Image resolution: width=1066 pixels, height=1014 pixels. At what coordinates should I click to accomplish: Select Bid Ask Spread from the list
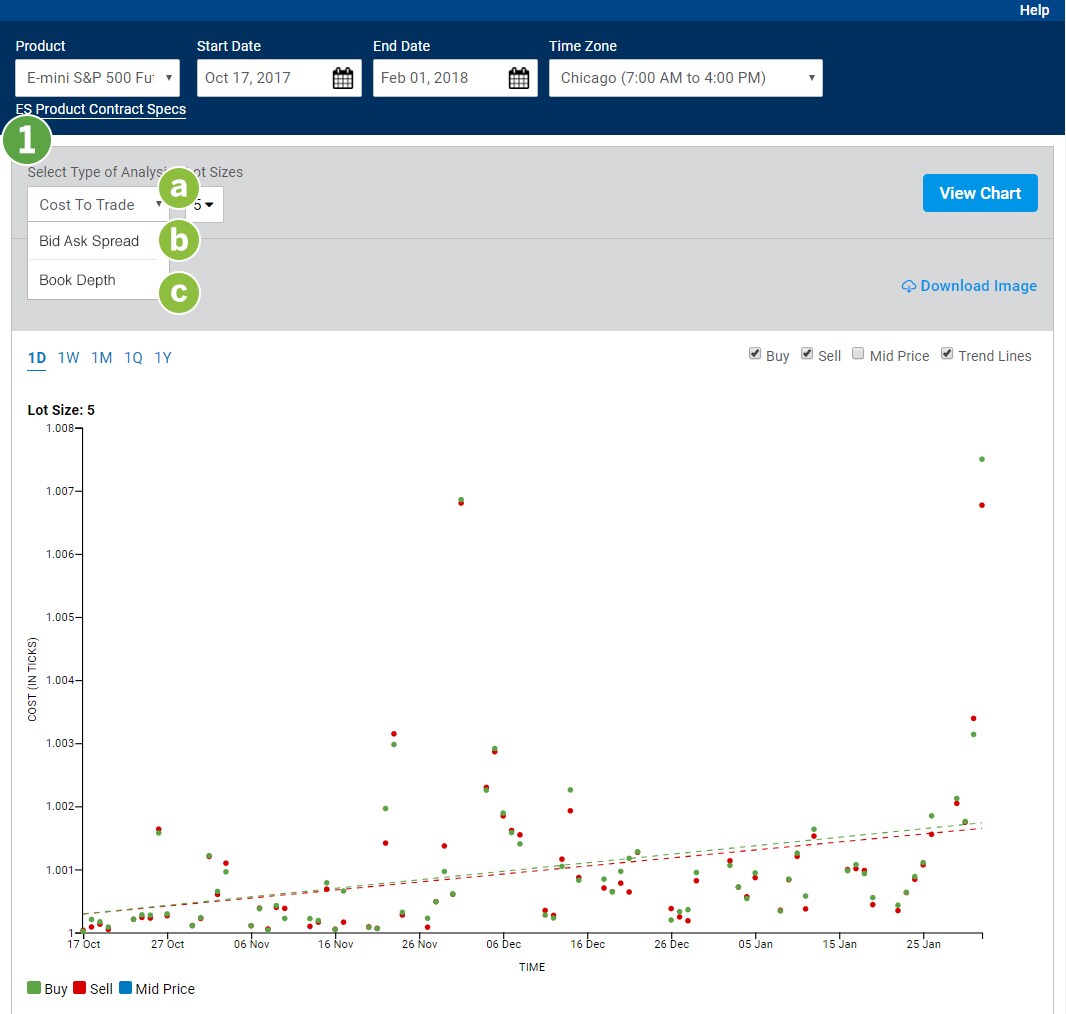coord(90,241)
